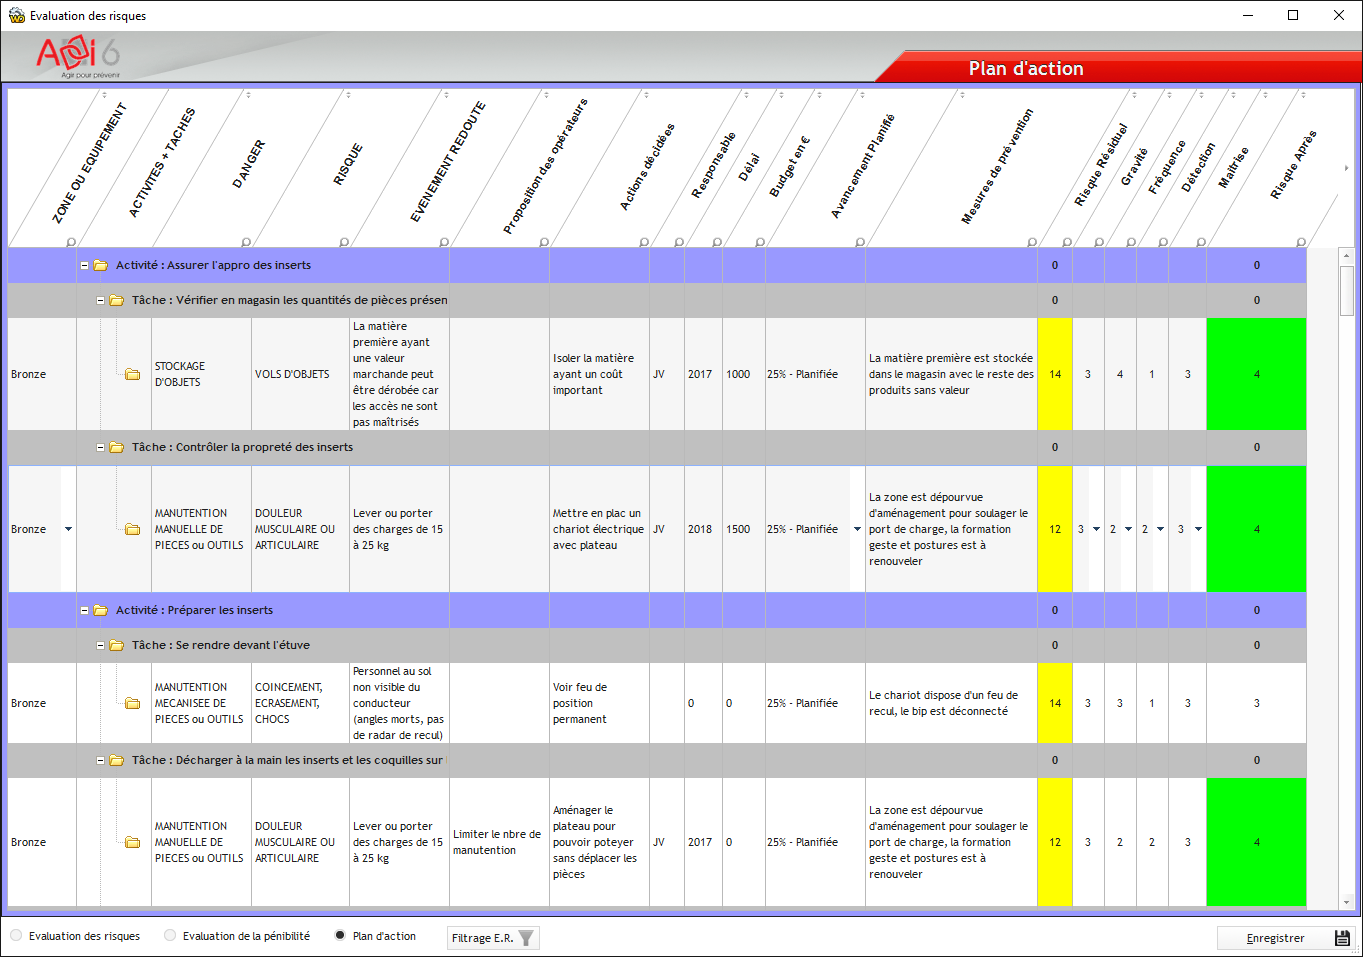Click search magnifier of Risque Après column
The image size is (1363, 957).
1301,242
